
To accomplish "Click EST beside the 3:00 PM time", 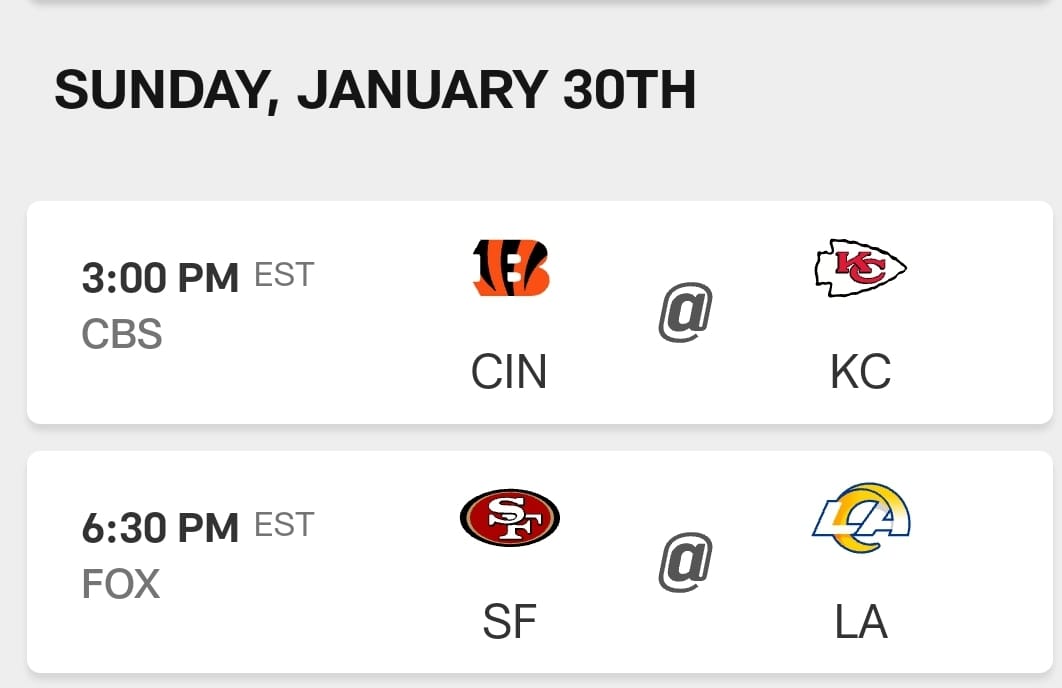I will coord(284,274).
